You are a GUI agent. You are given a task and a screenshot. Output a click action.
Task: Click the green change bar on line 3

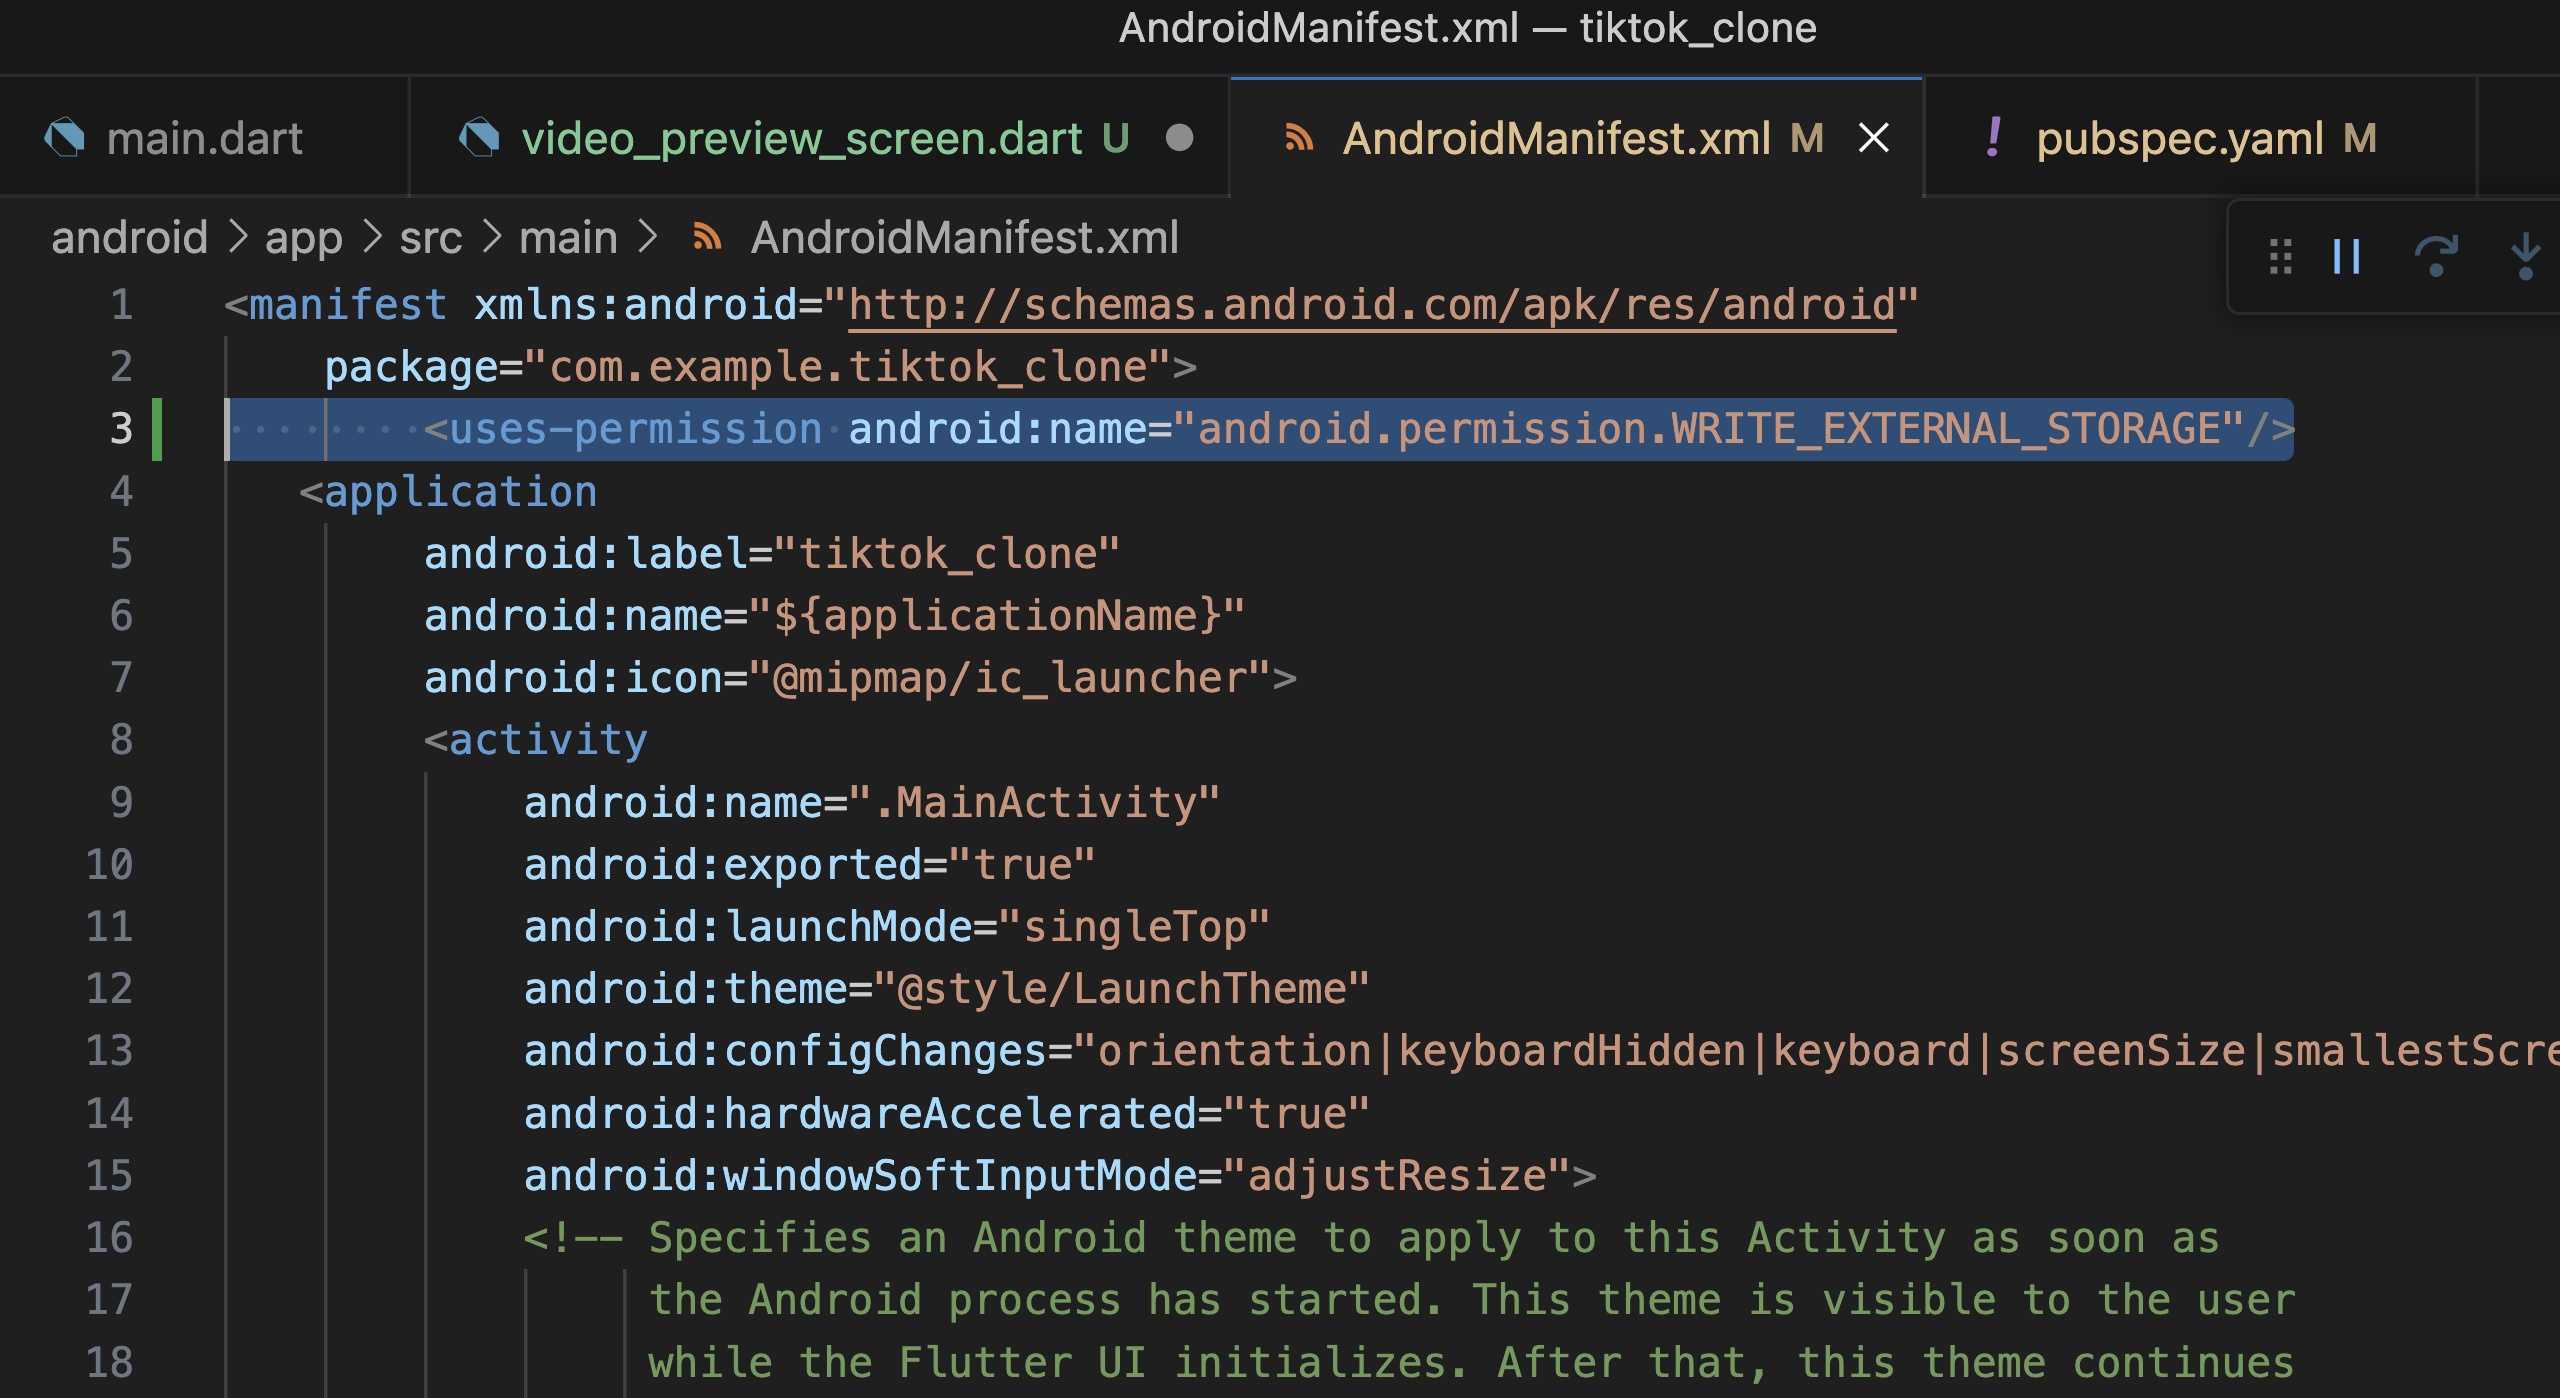click(x=157, y=429)
